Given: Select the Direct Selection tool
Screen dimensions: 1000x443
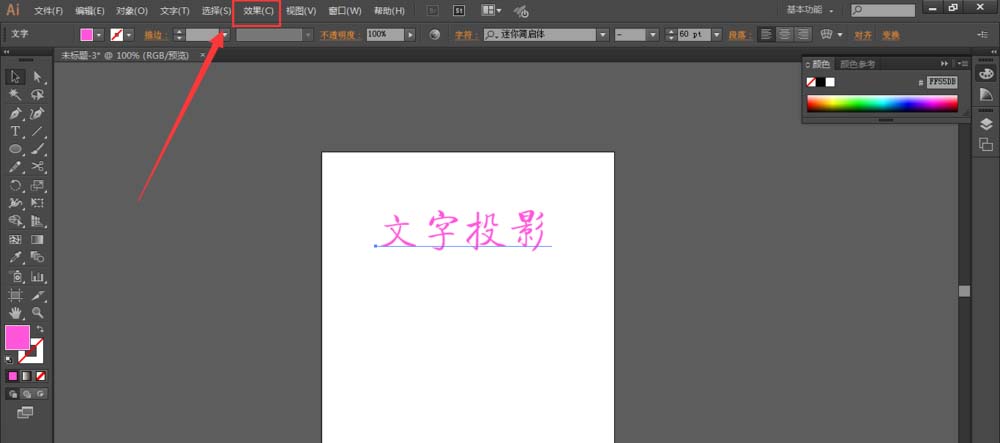Looking at the screenshot, I should (x=38, y=77).
